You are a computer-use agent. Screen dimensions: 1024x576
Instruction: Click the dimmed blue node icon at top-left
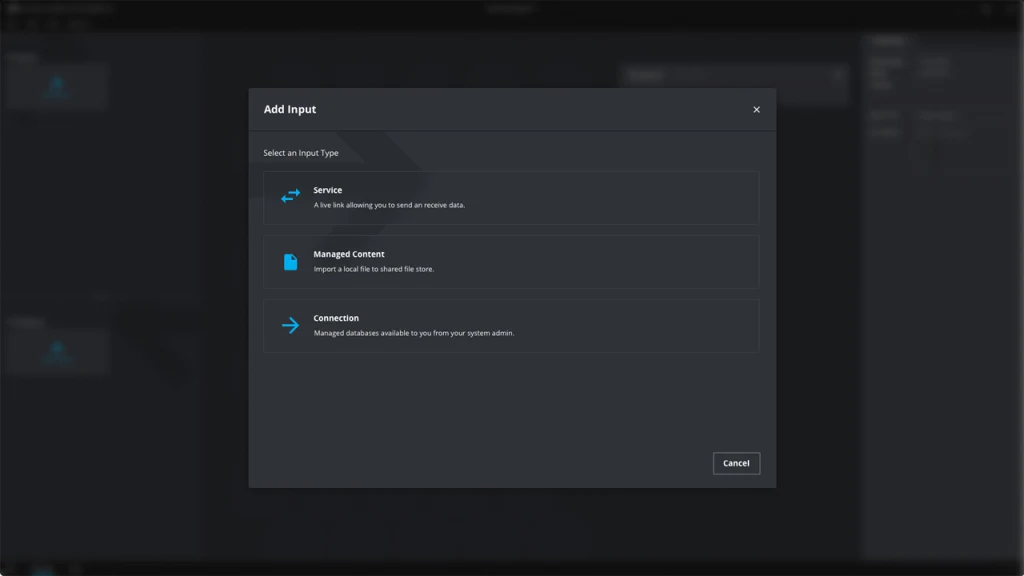[57, 86]
